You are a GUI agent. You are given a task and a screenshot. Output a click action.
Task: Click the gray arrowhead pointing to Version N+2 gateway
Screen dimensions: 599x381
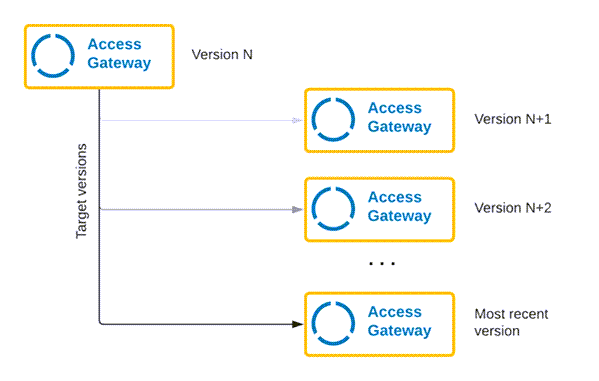(x=298, y=209)
